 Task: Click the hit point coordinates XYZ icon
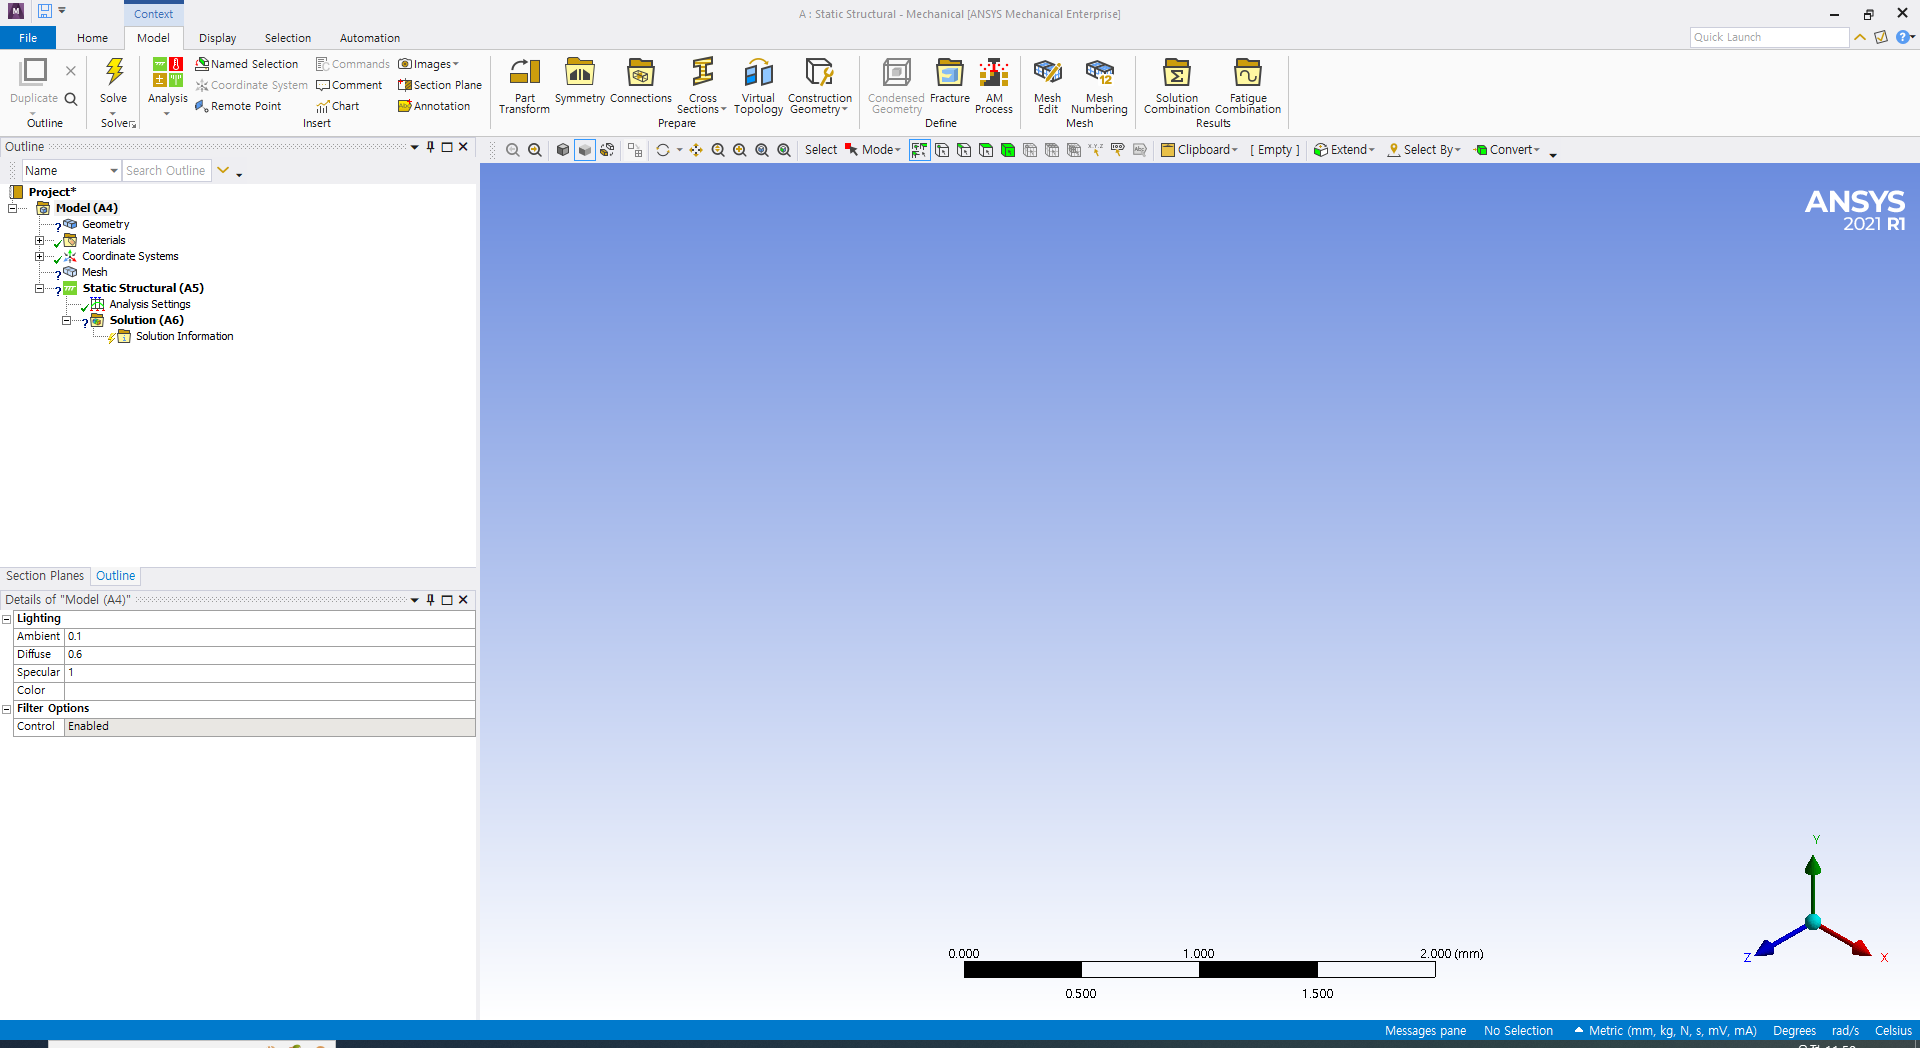1096,150
